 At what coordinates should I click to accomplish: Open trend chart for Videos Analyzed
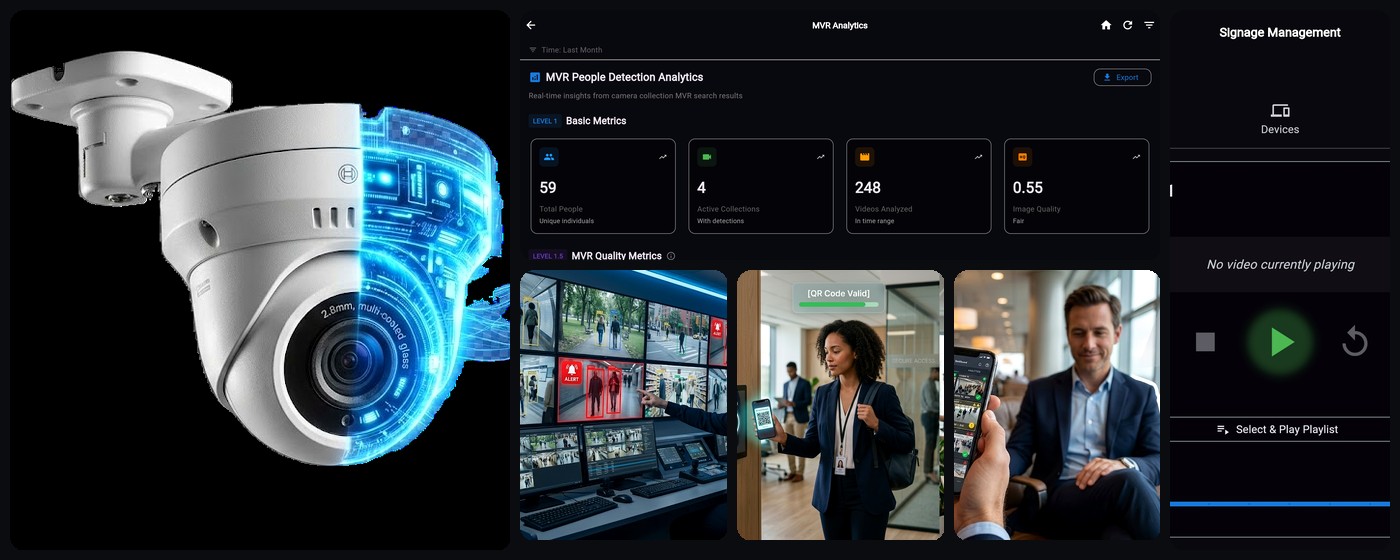click(x=979, y=157)
